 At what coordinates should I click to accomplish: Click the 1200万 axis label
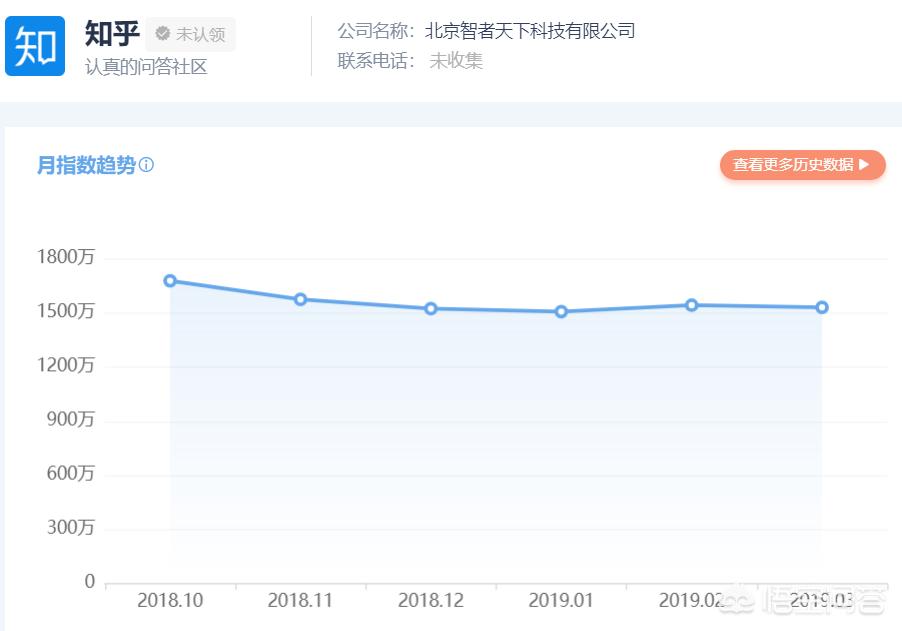click(66, 365)
